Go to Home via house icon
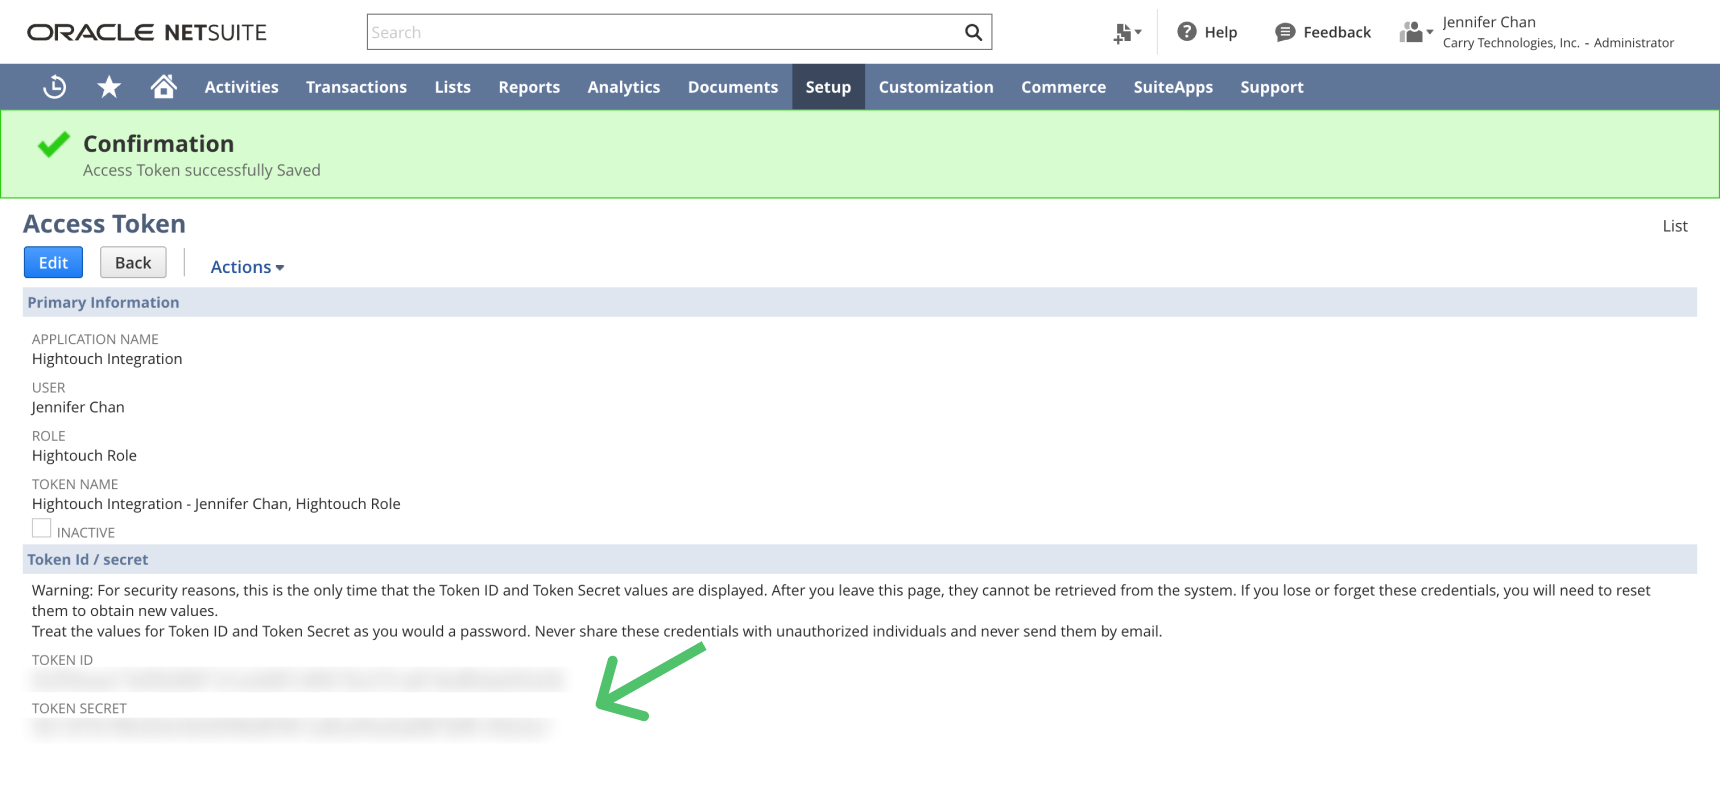Screen dimensions: 1720x788 click(x=163, y=87)
